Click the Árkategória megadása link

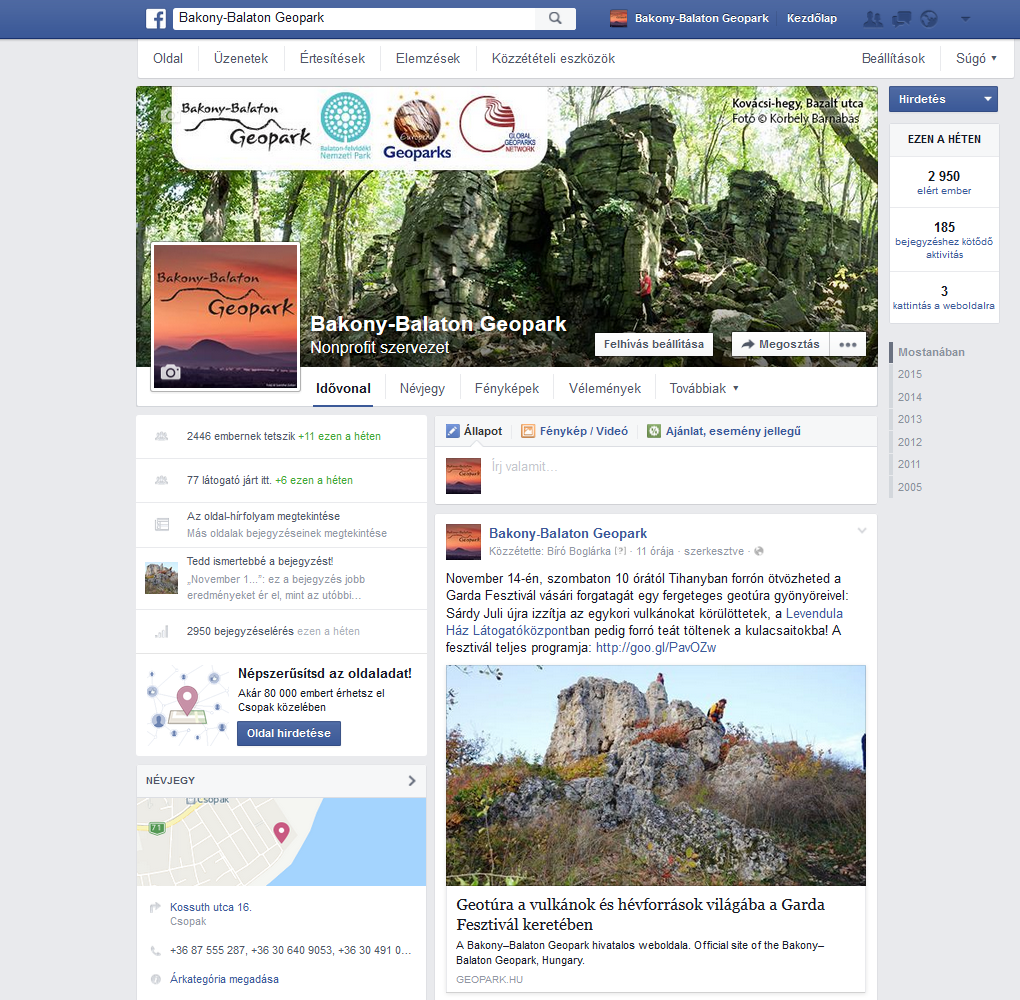click(x=224, y=979)
